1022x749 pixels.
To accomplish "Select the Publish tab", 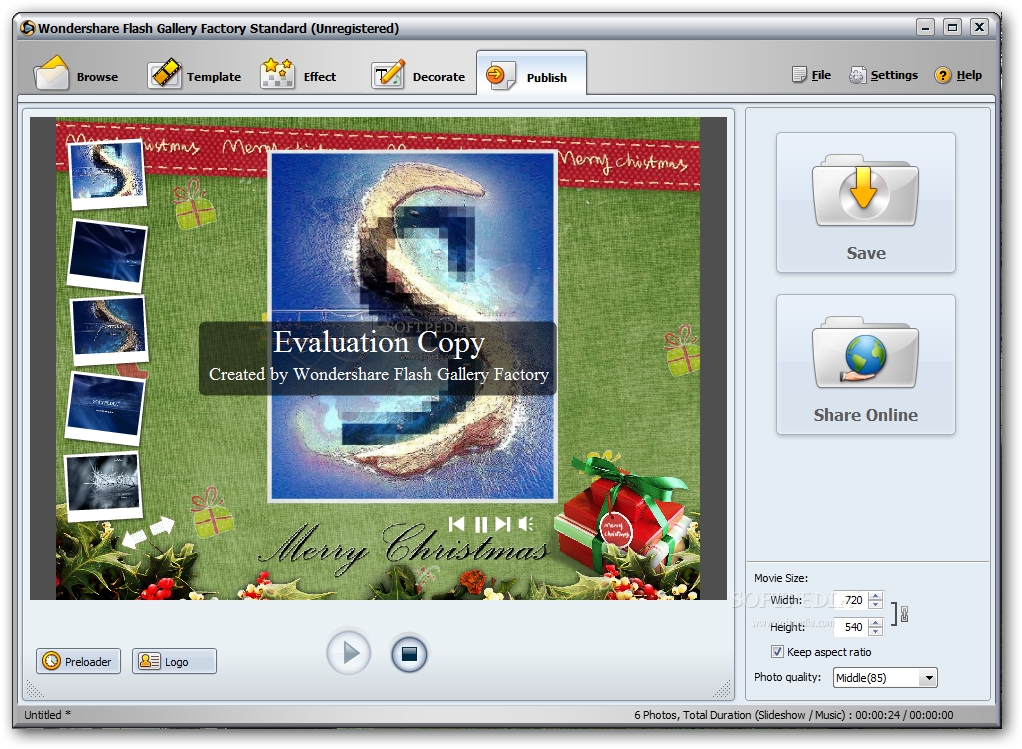I will click(x=531, y=75).
